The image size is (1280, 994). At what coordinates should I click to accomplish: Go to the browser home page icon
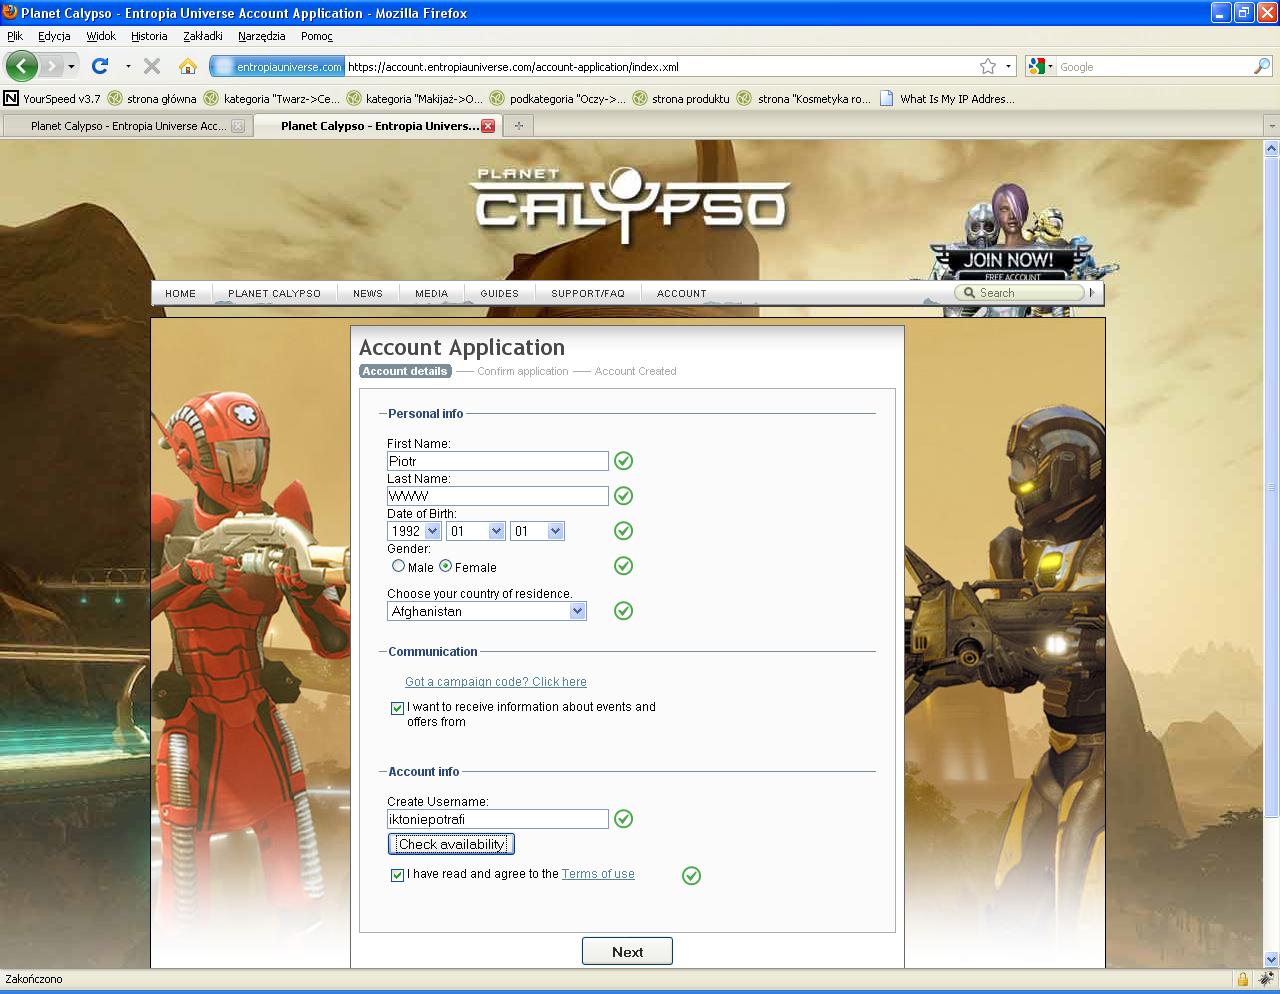point(187,67)
